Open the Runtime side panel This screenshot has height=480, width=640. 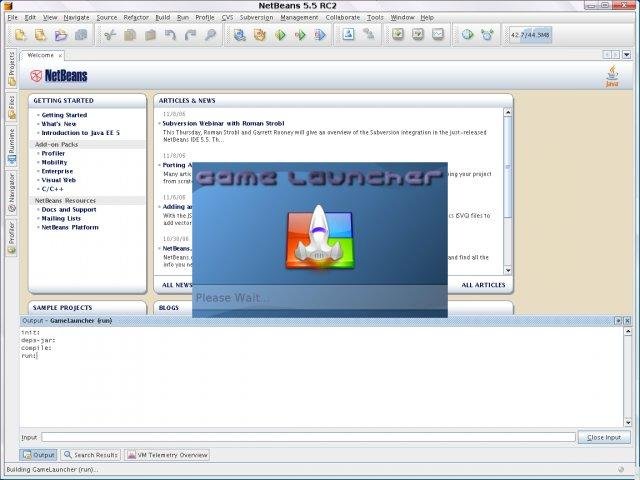point(11,146)
